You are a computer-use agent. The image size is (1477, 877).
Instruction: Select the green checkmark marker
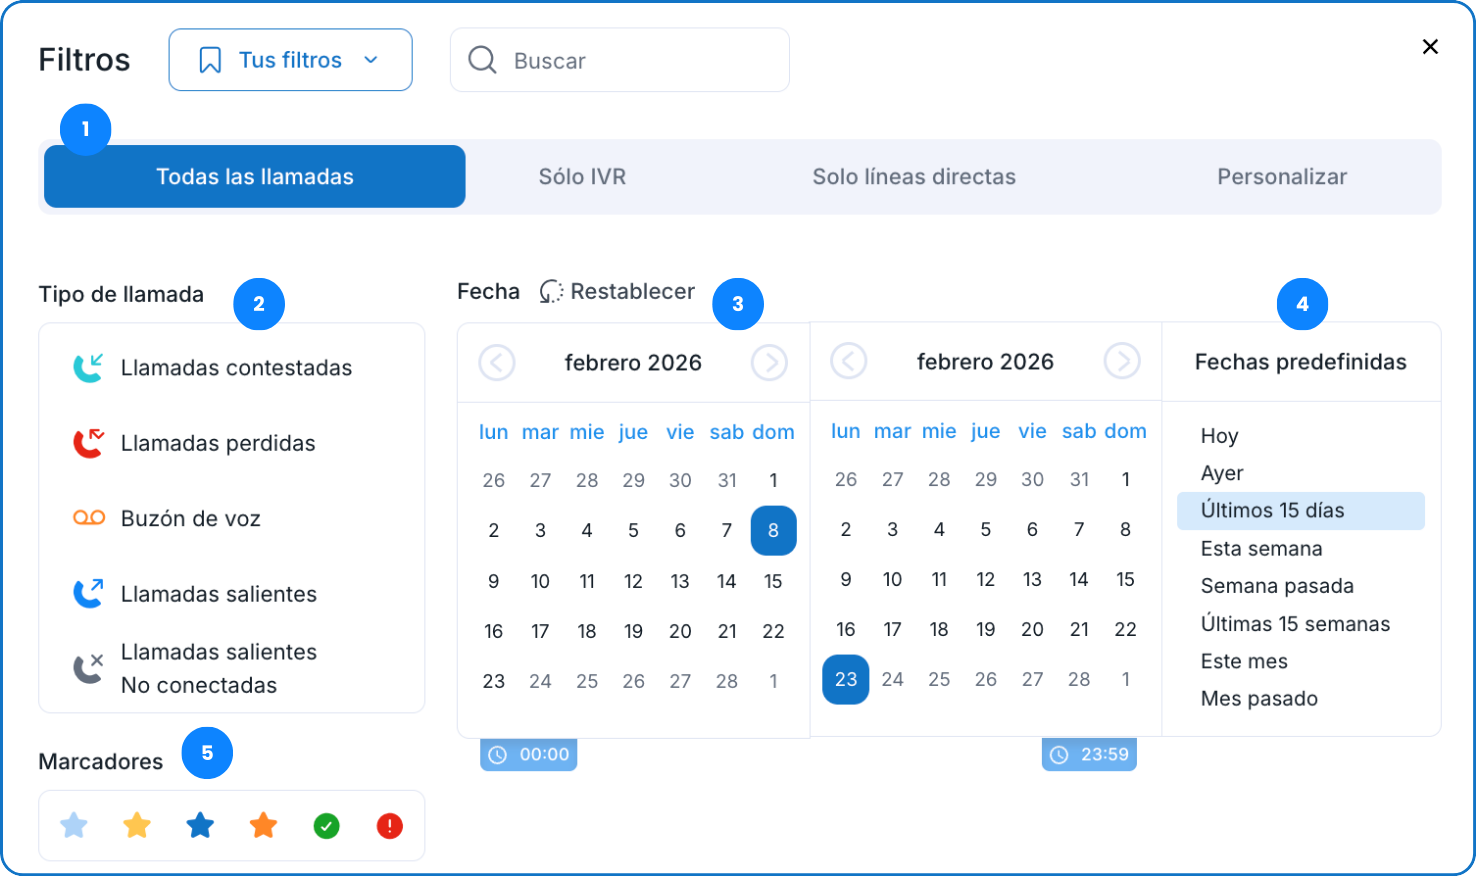(x=327, y=826)
